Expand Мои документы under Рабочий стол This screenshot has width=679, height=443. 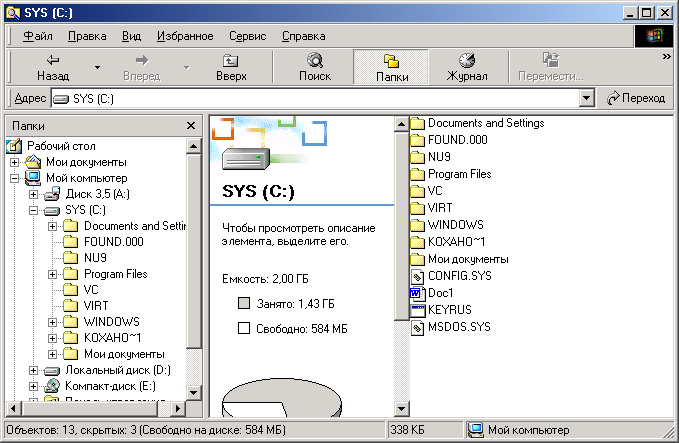coord(14,162)
